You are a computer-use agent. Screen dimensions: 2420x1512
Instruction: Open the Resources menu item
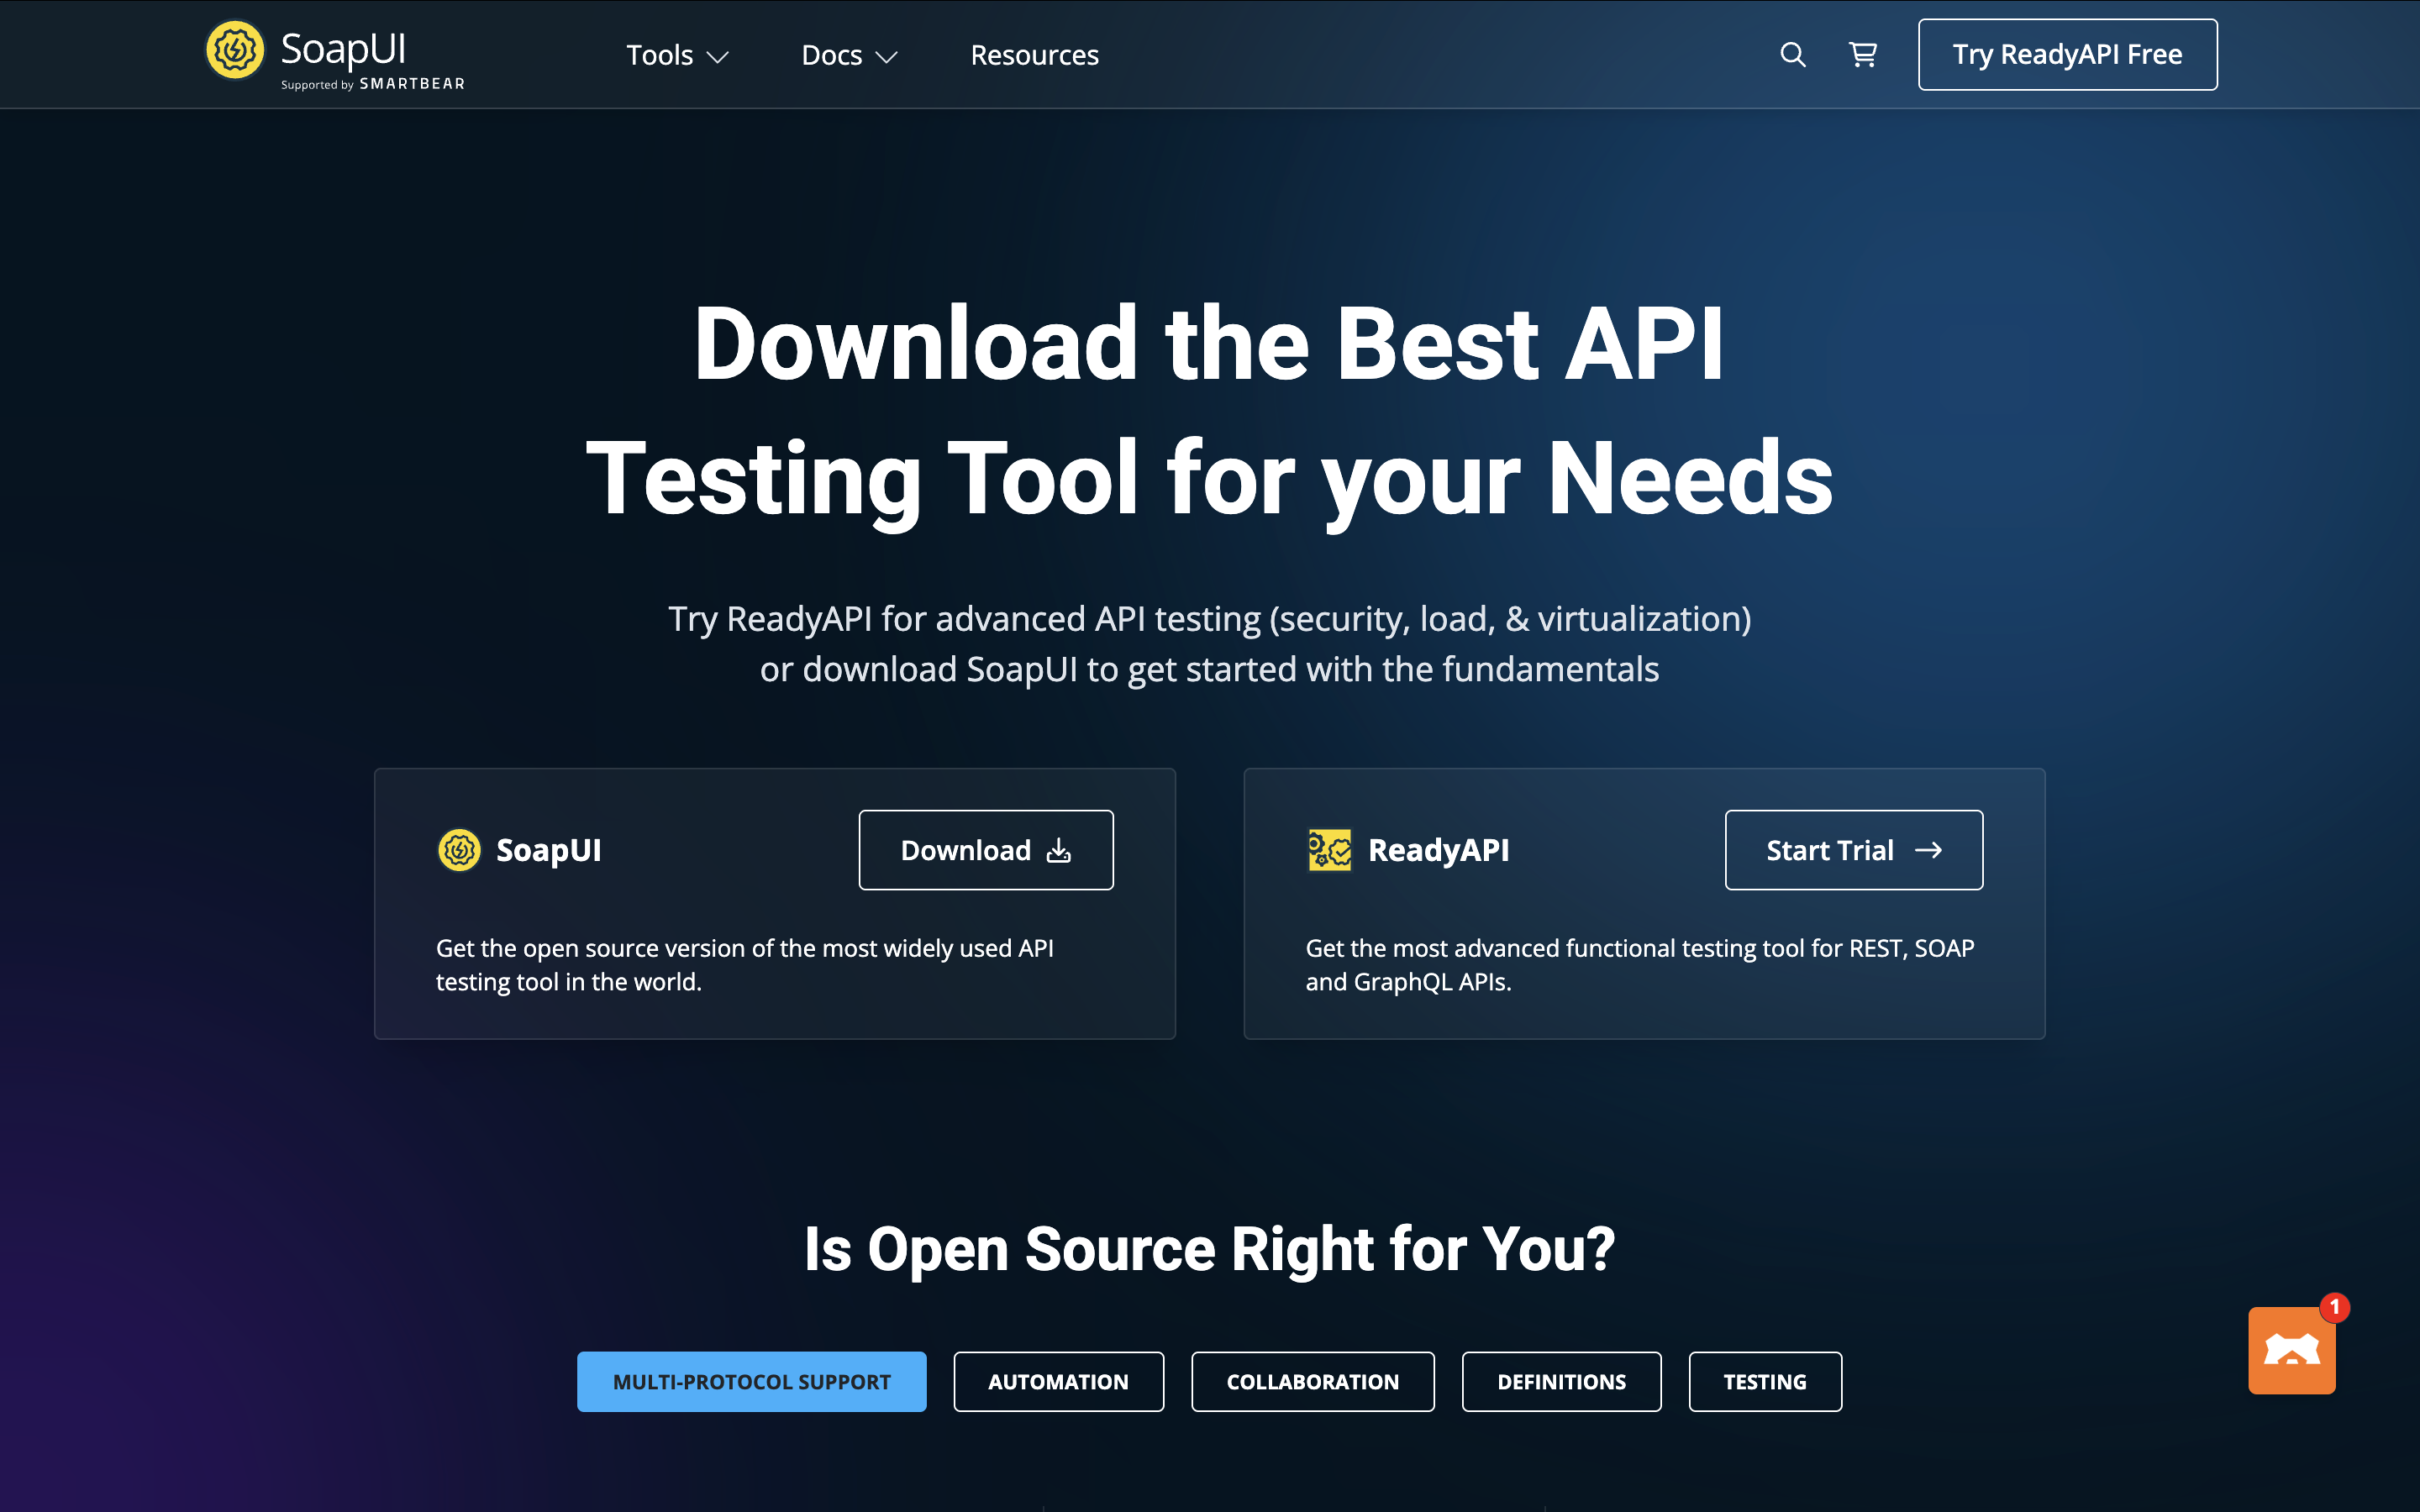[x=1034, y=55]
